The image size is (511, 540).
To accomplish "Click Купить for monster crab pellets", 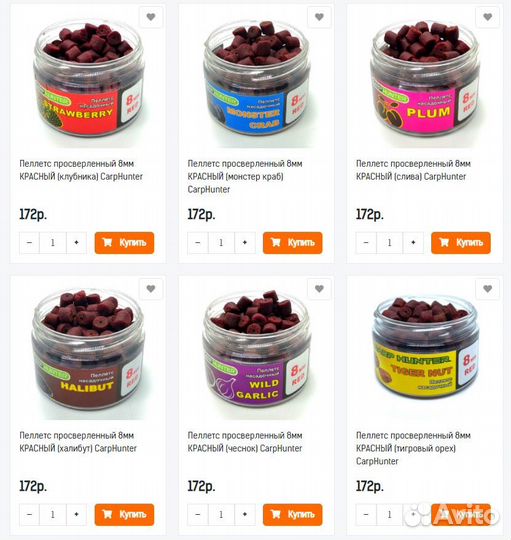I will pyautogui.click(x=293, y=243).
